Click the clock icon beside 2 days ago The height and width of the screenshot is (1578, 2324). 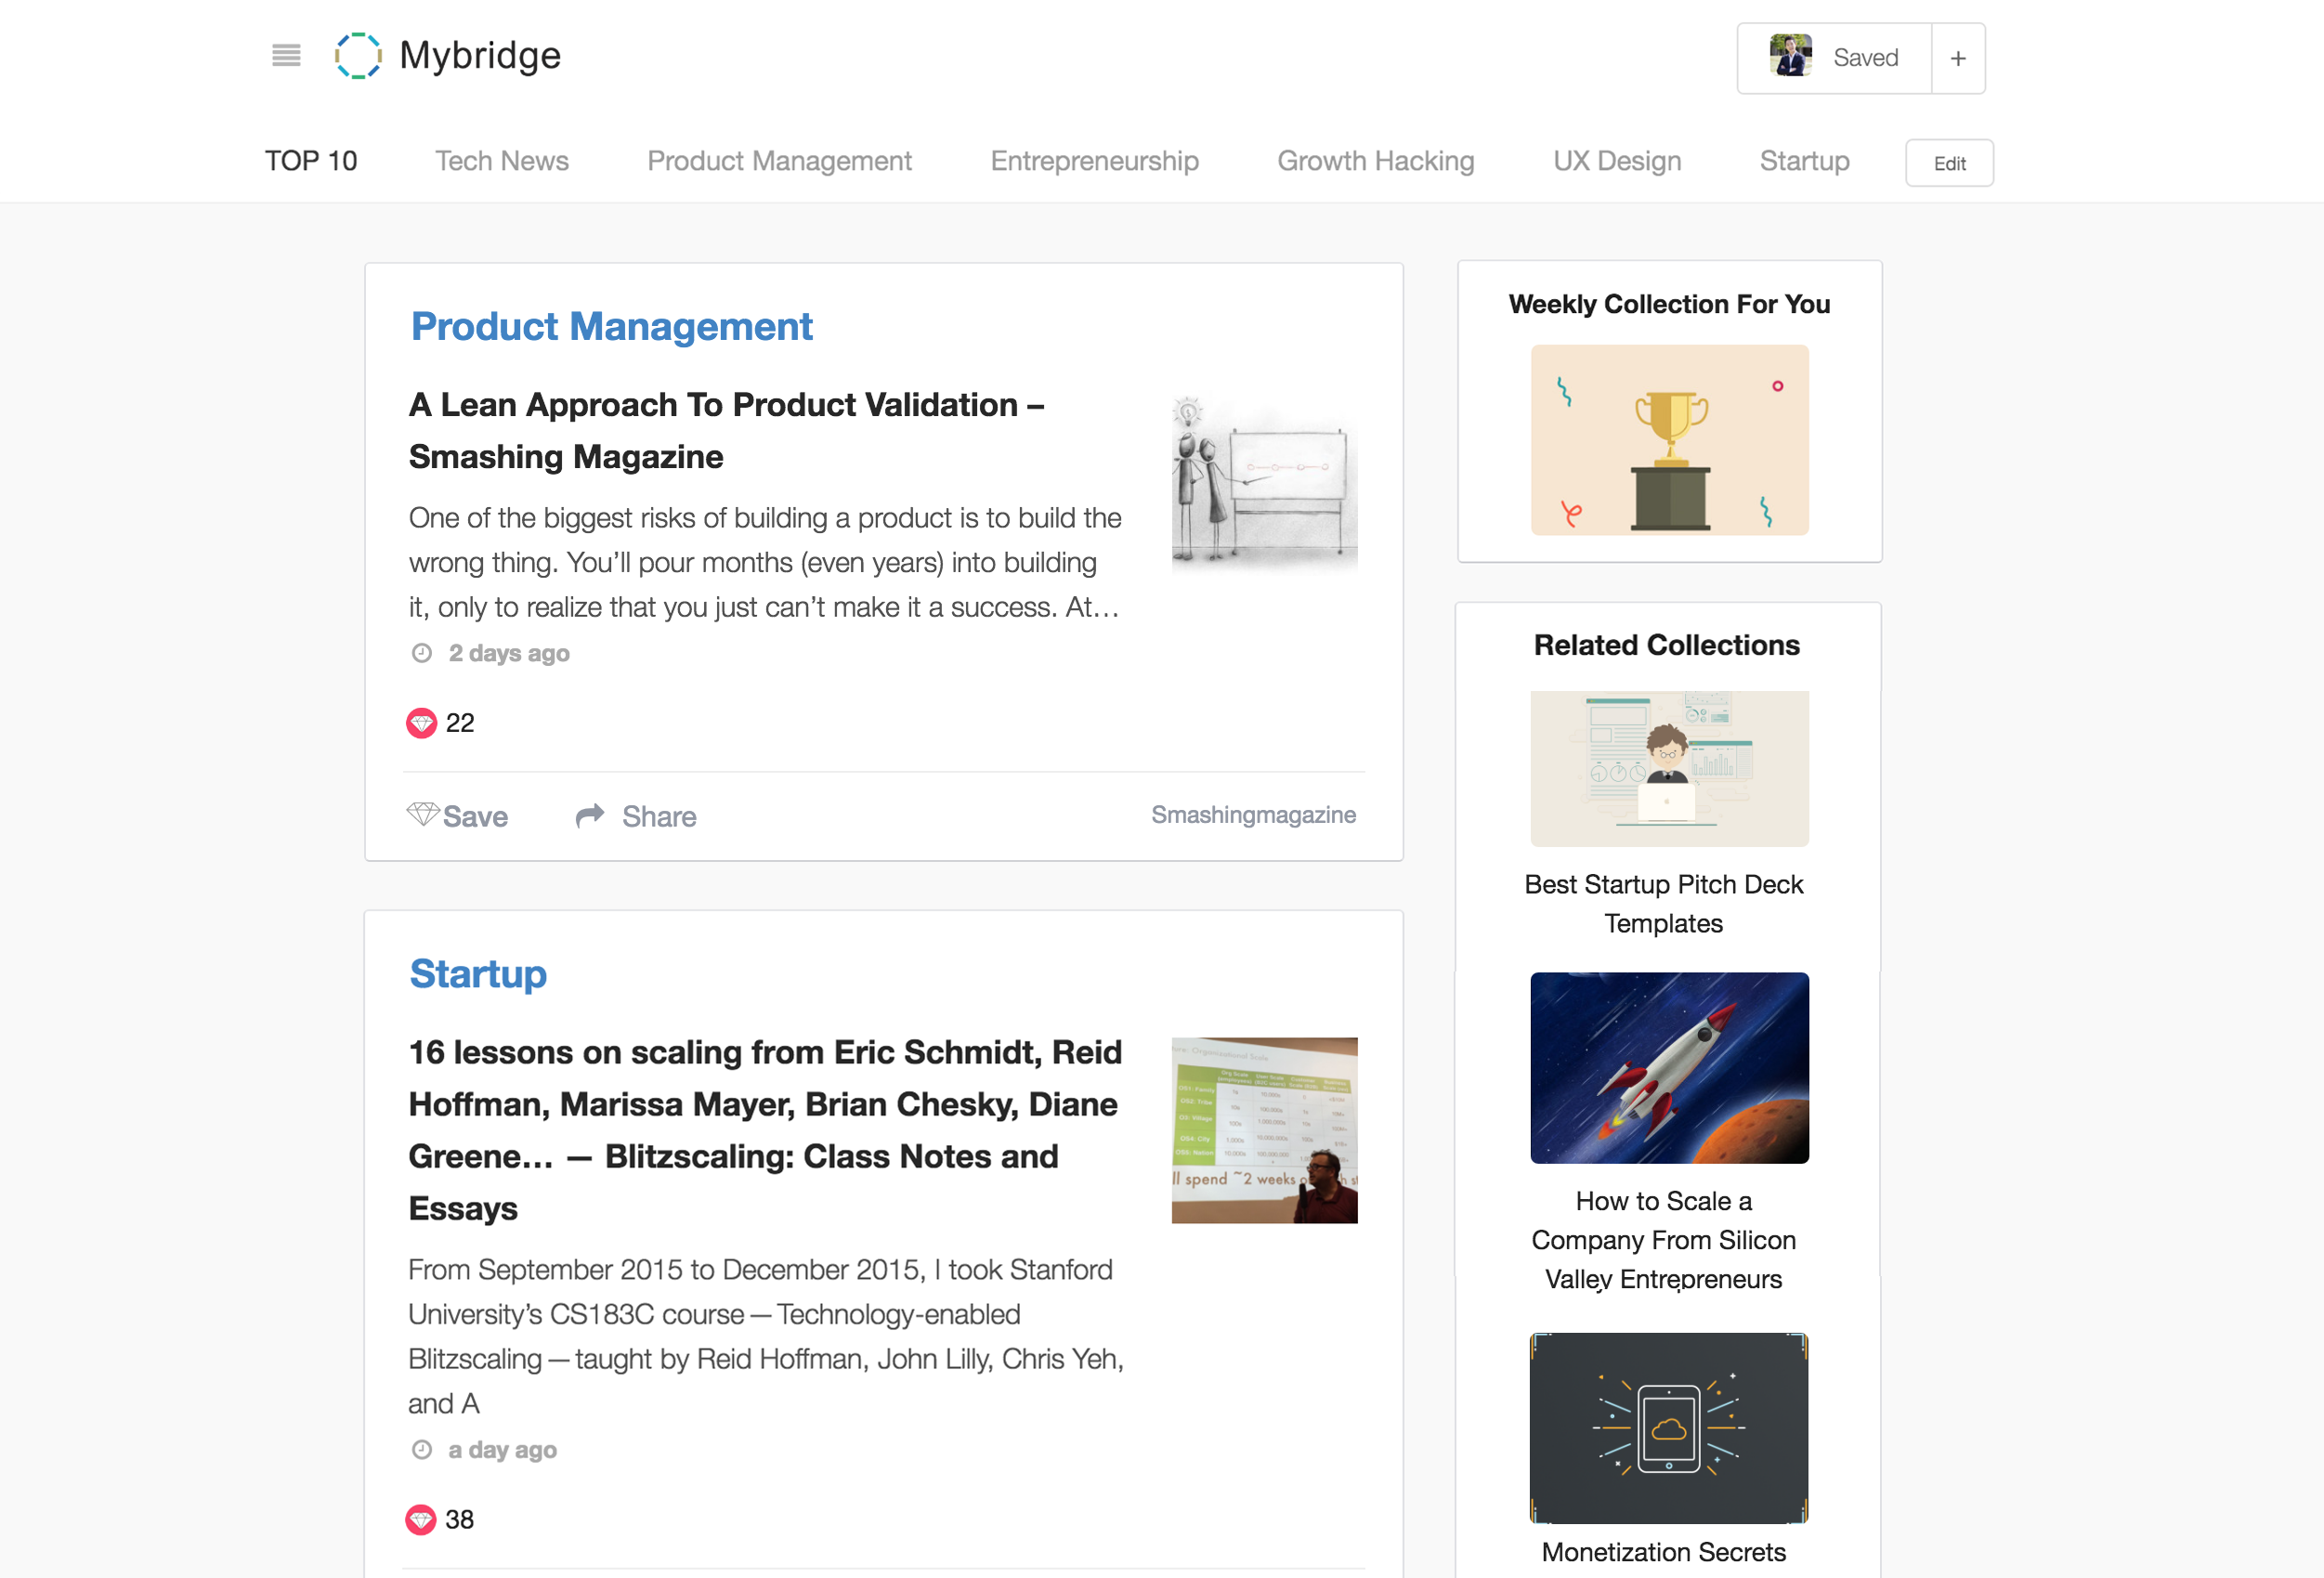click(x=422, y=653)
